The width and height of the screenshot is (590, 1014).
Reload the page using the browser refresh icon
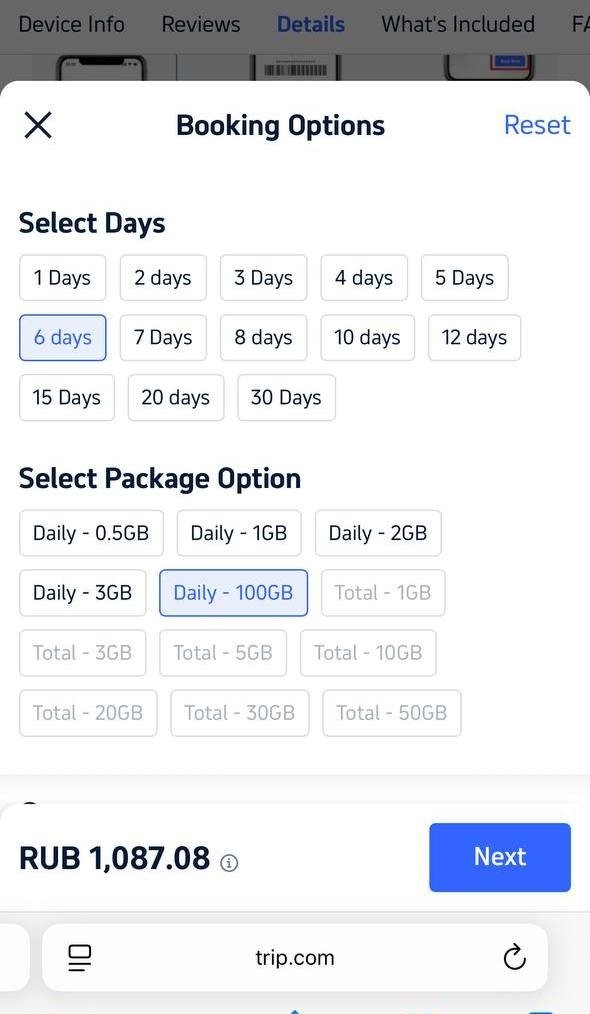point(514,957)
